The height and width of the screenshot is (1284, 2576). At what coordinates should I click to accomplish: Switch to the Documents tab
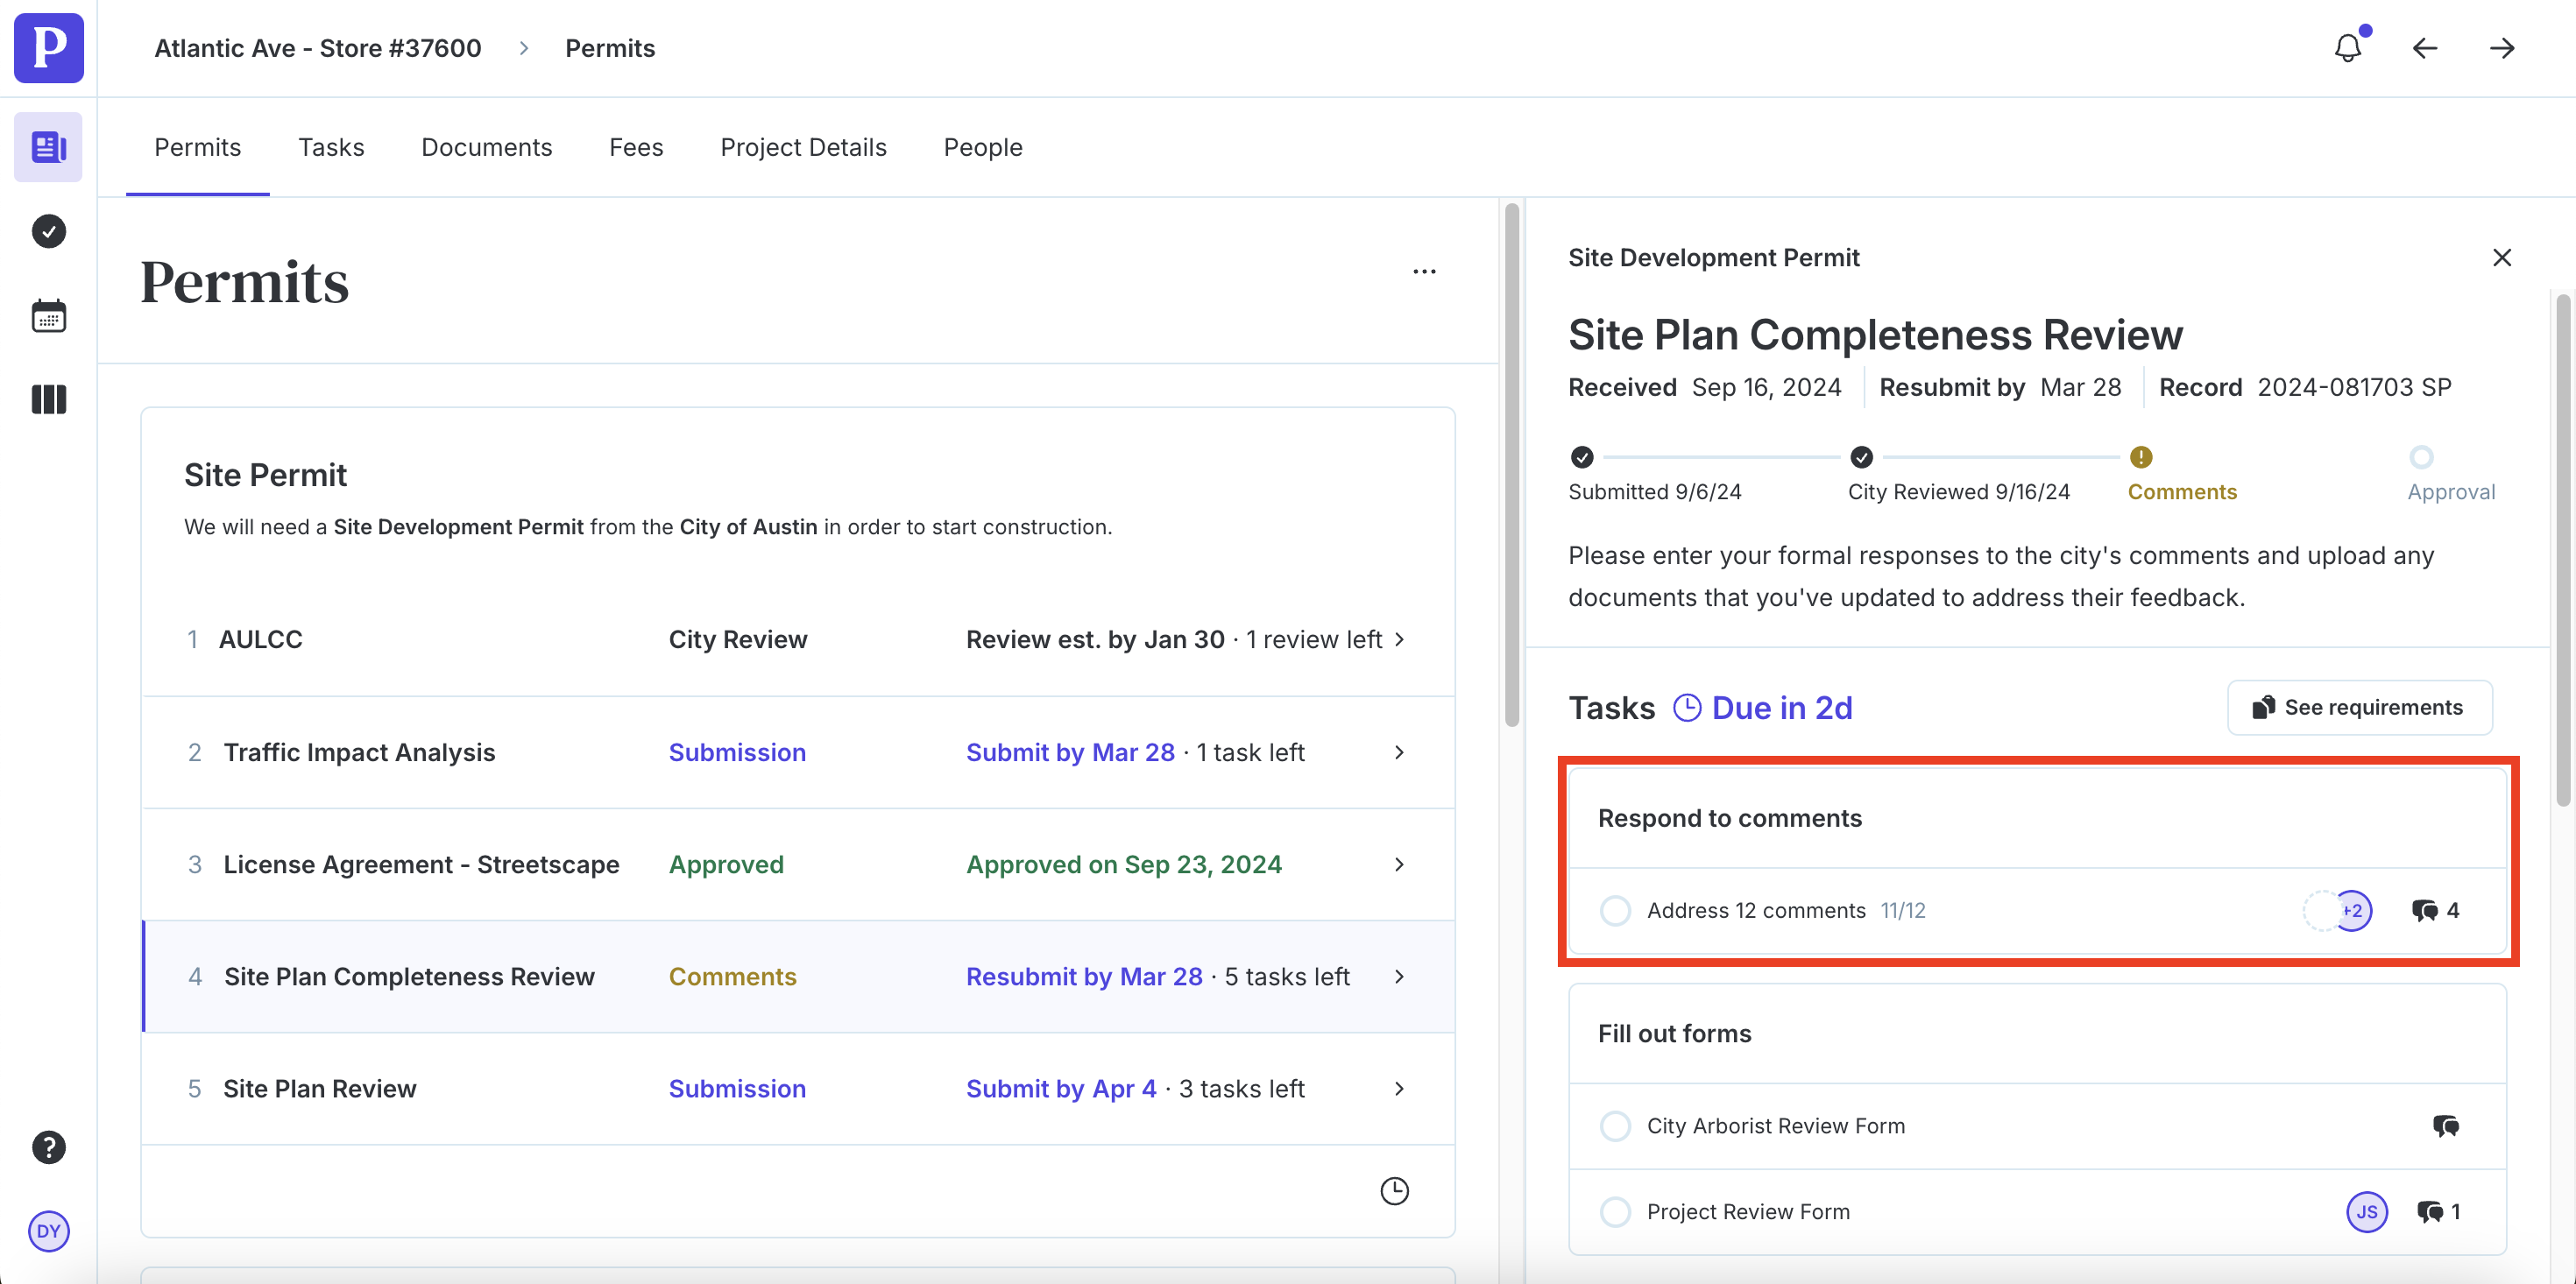(x=486, y=147)
